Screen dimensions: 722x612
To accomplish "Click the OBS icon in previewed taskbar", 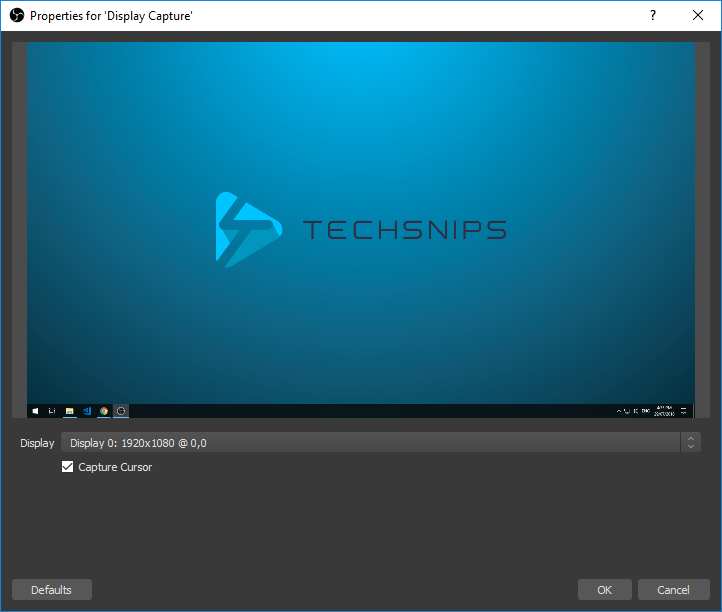I will [x=121, y=411].
